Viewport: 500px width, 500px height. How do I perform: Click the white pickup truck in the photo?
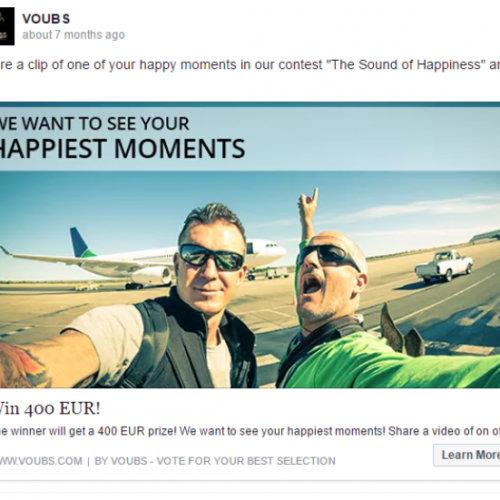pos(444,265)
